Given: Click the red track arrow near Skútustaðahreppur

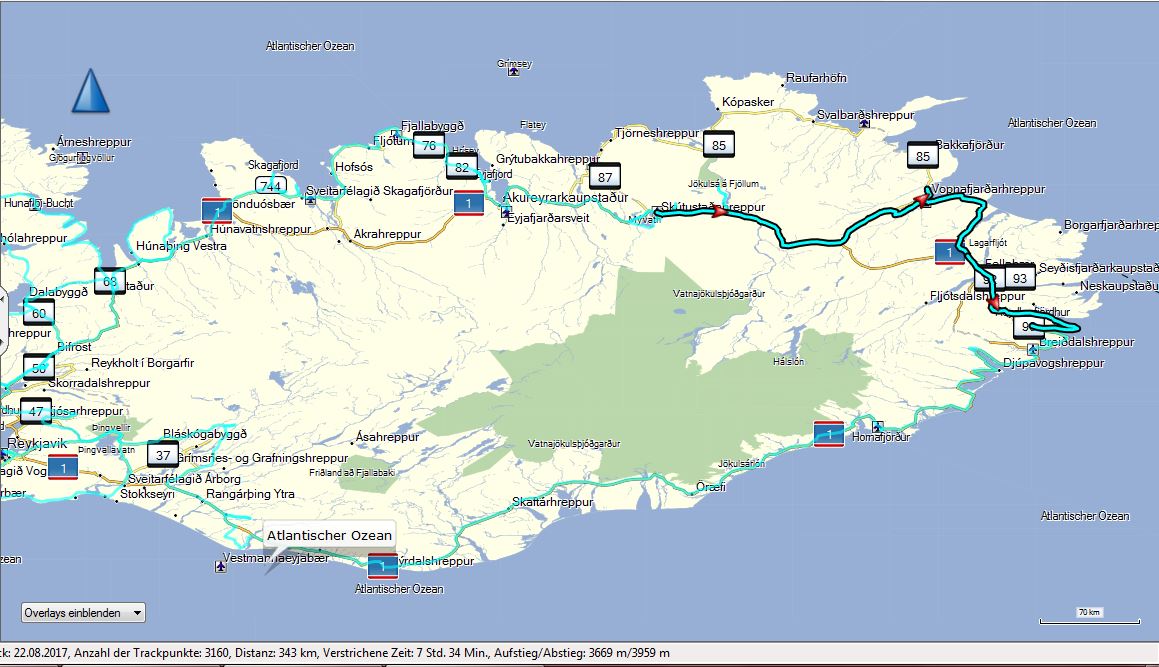Looking at the screenshot, I should 718,212.
